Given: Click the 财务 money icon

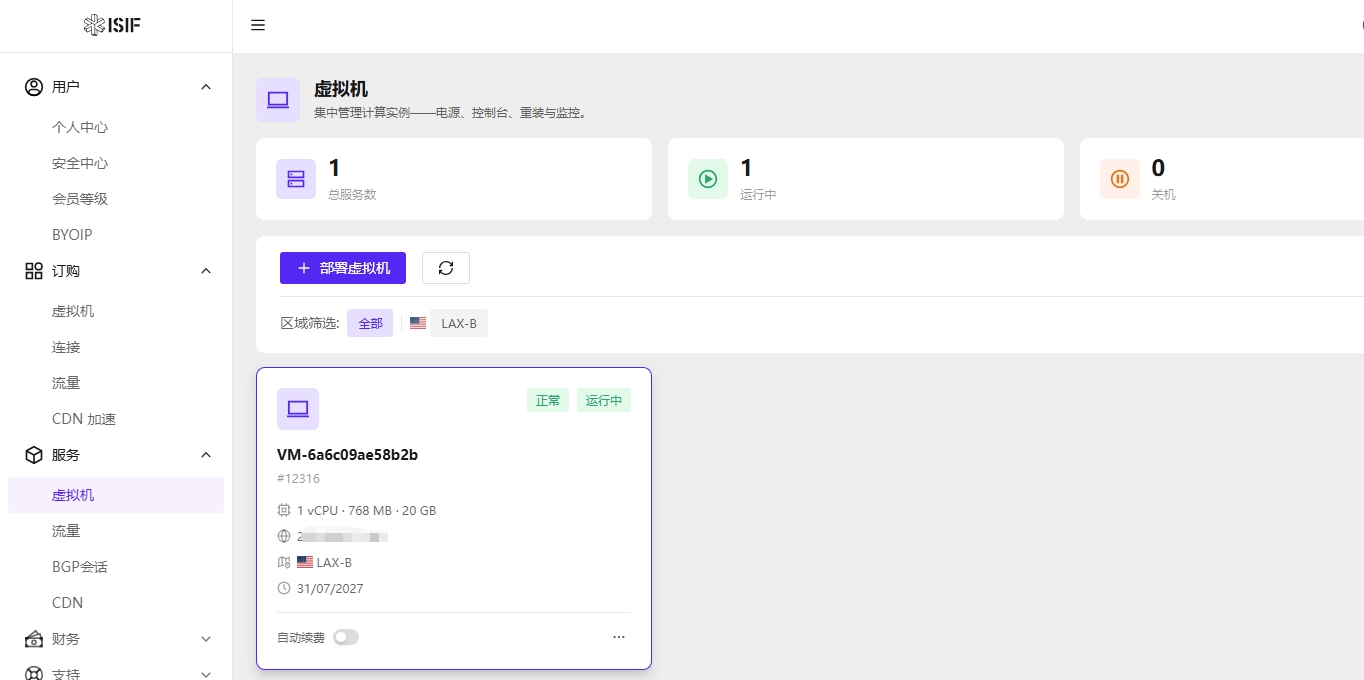Looking at the screenshot, I should point(34,639).
